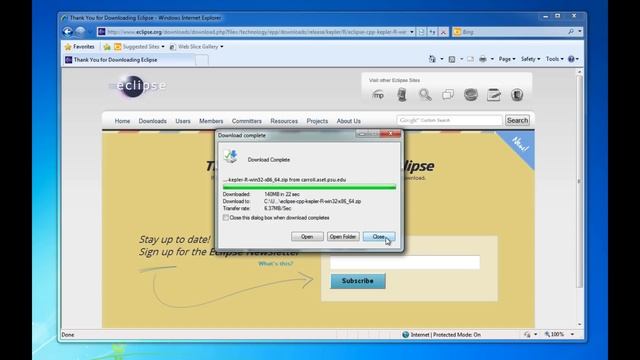Click the browser Back arrow button
The image size is (640, 360).
(x=68, y=31)
